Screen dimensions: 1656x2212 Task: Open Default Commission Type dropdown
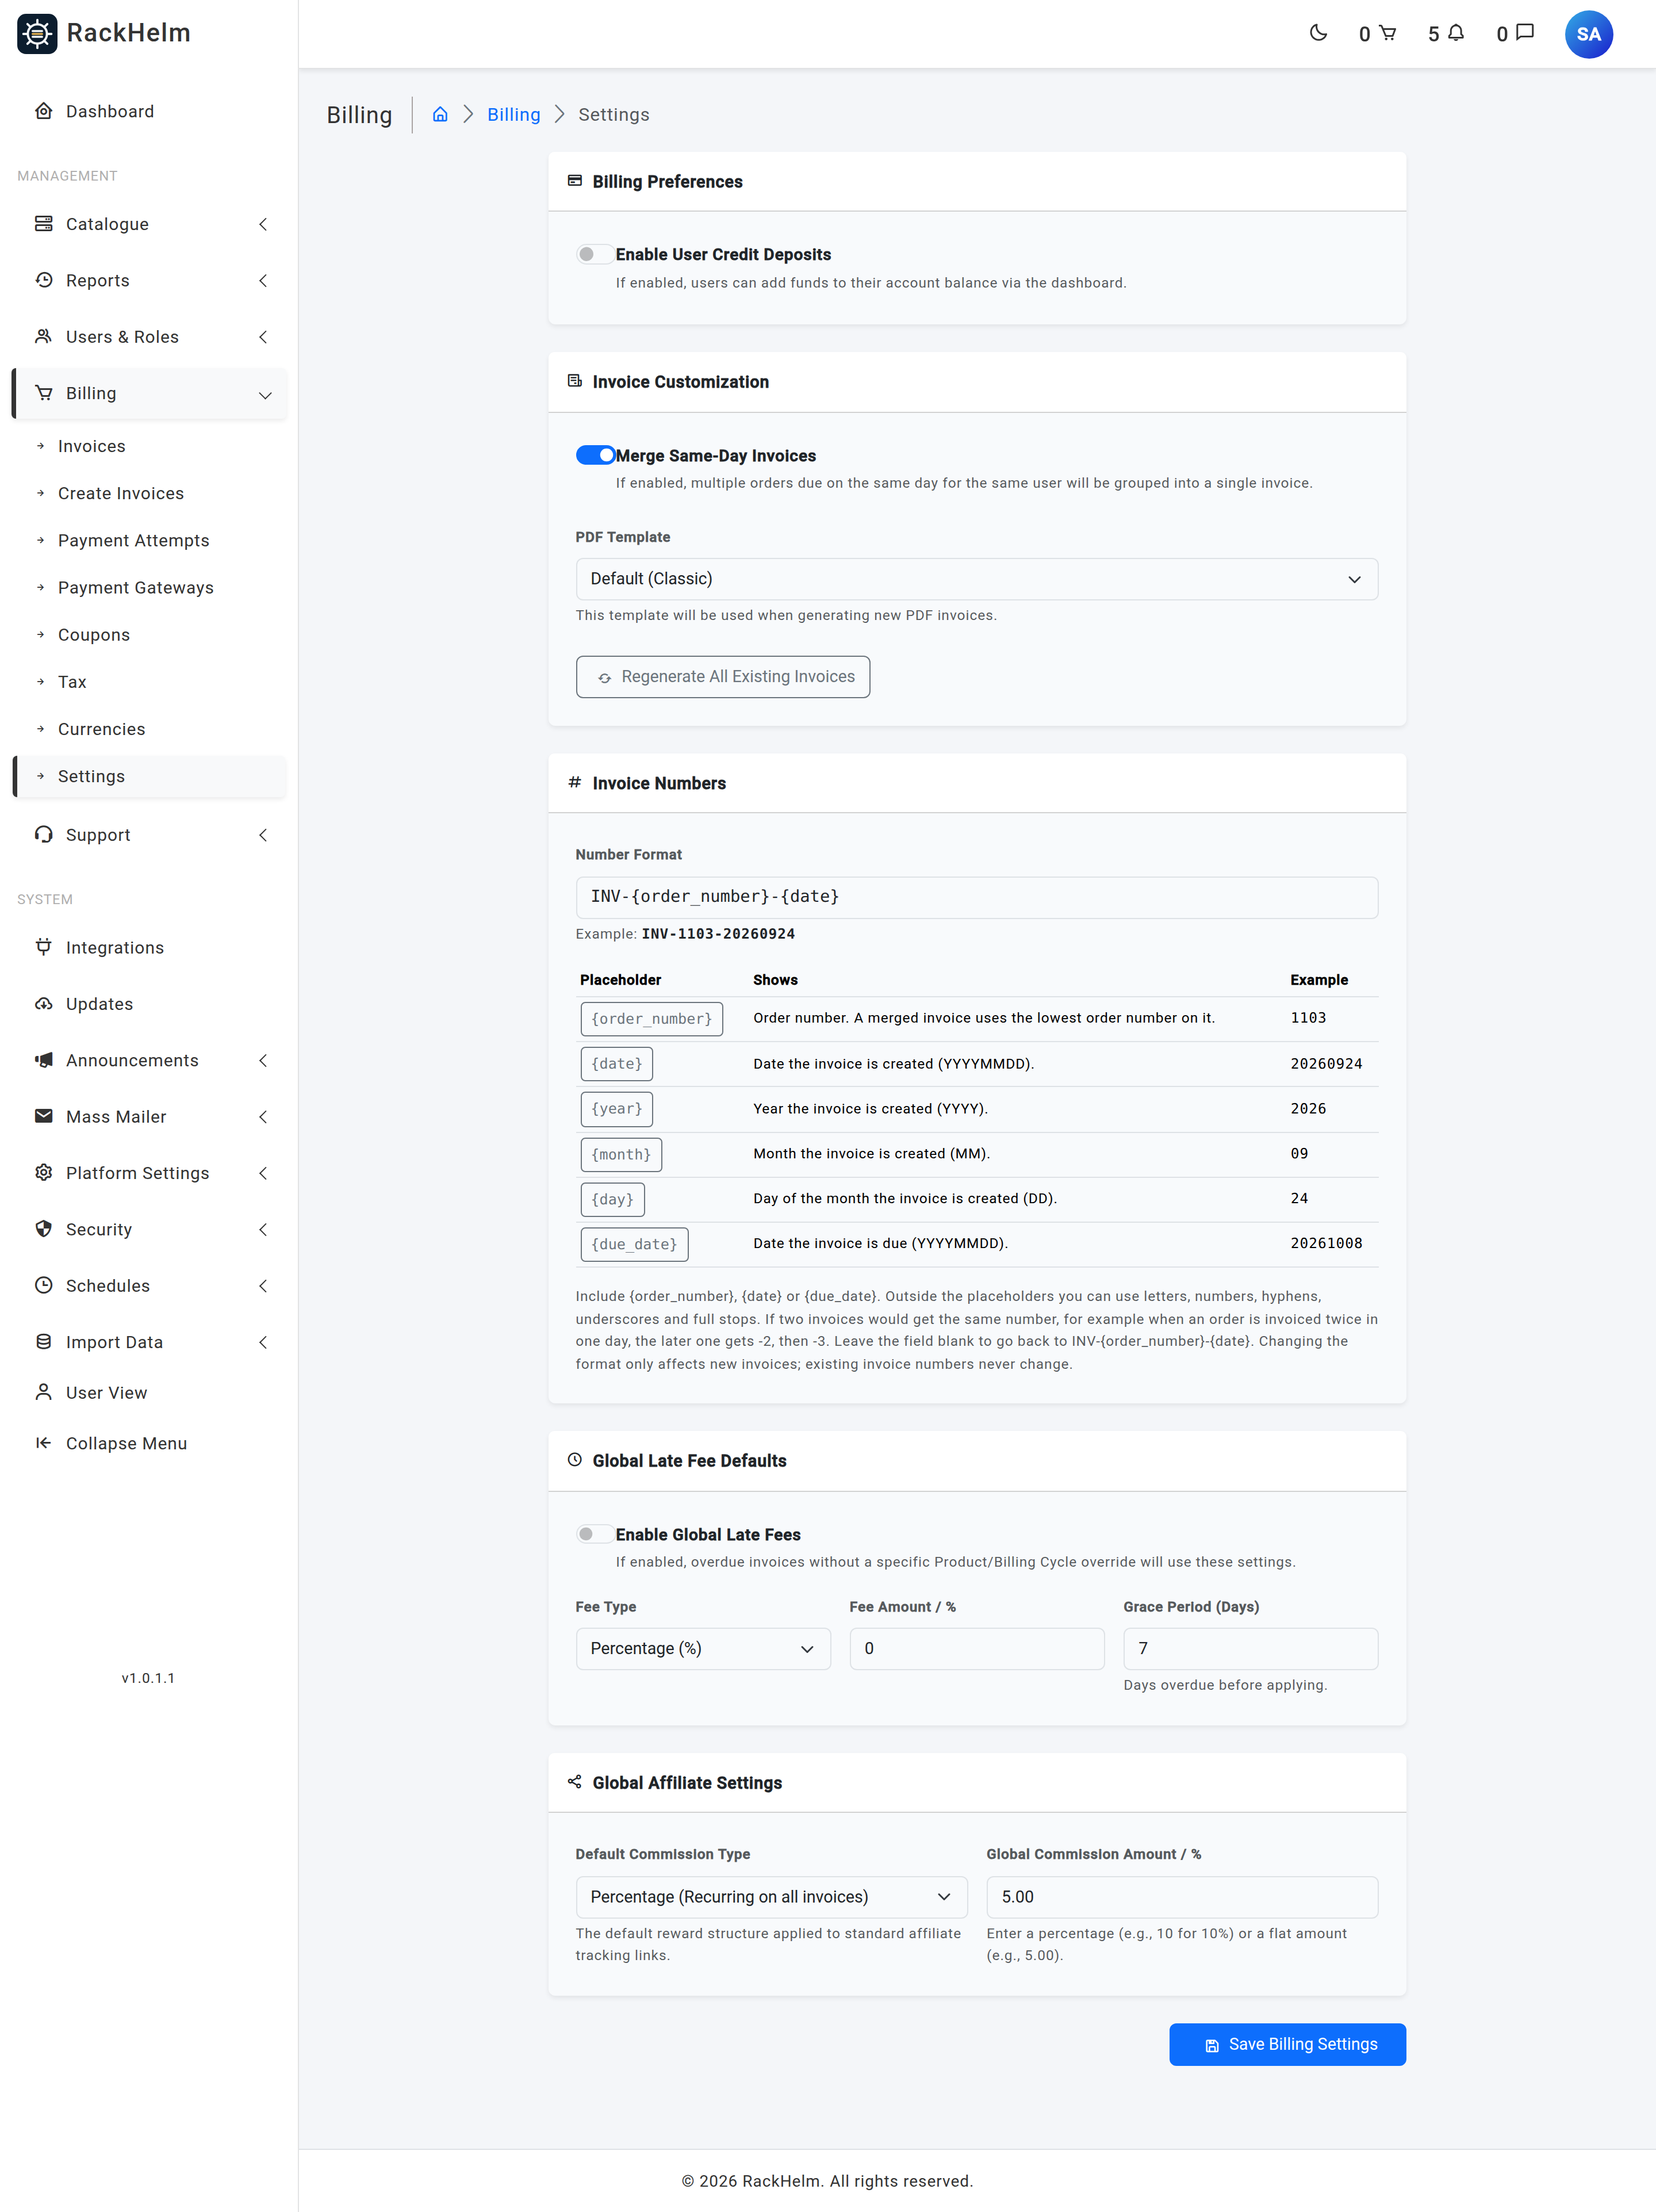click(771, 1897)
